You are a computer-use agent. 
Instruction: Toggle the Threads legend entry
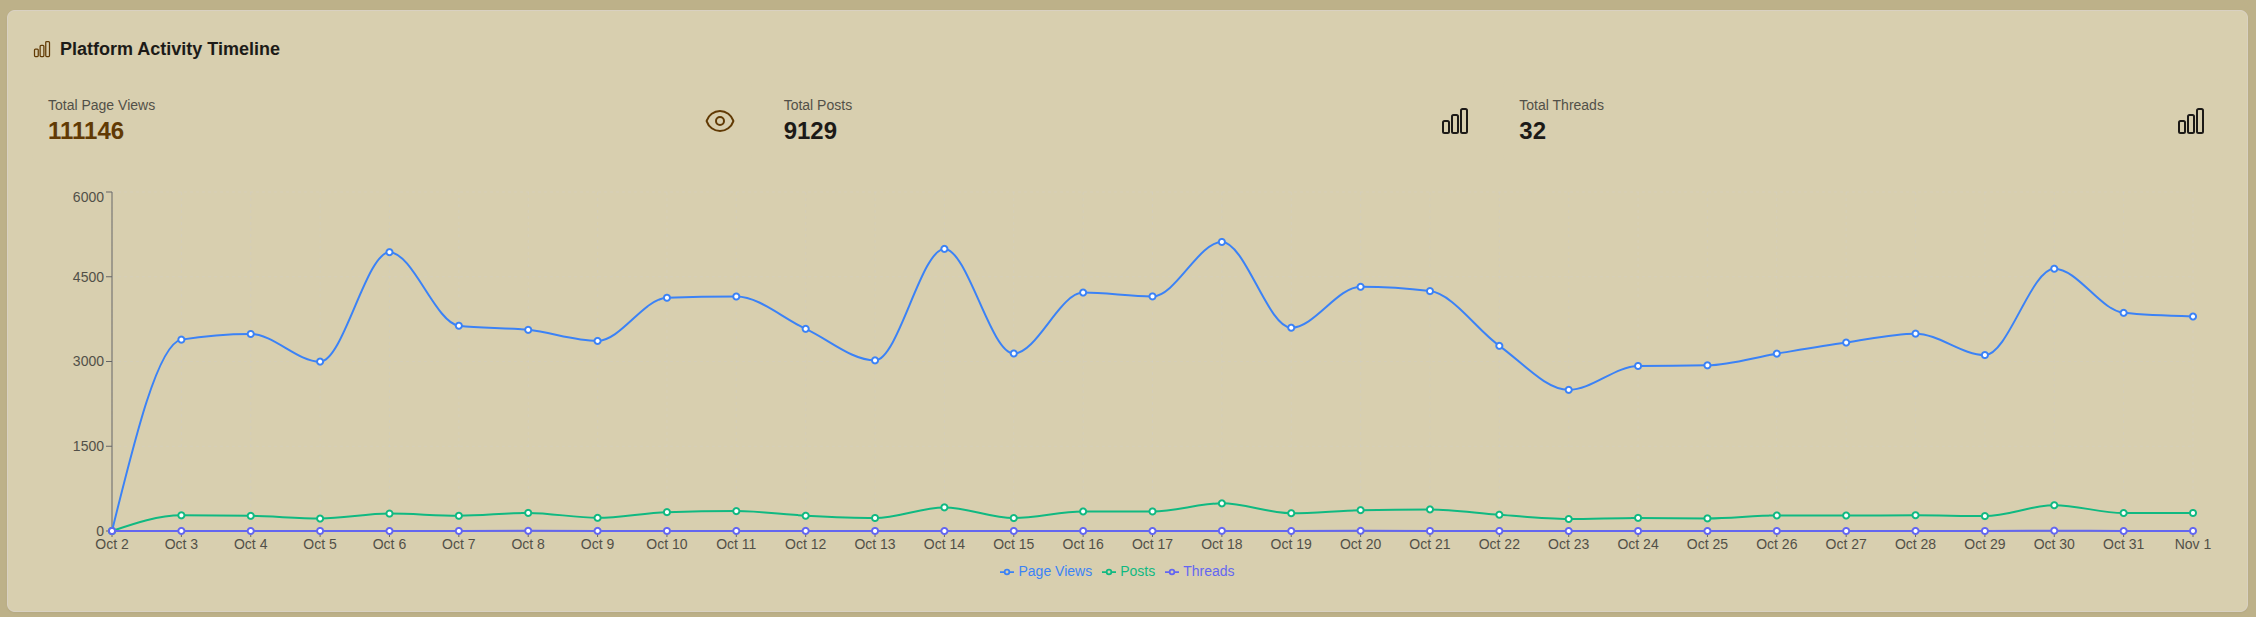click(1200, 572)
